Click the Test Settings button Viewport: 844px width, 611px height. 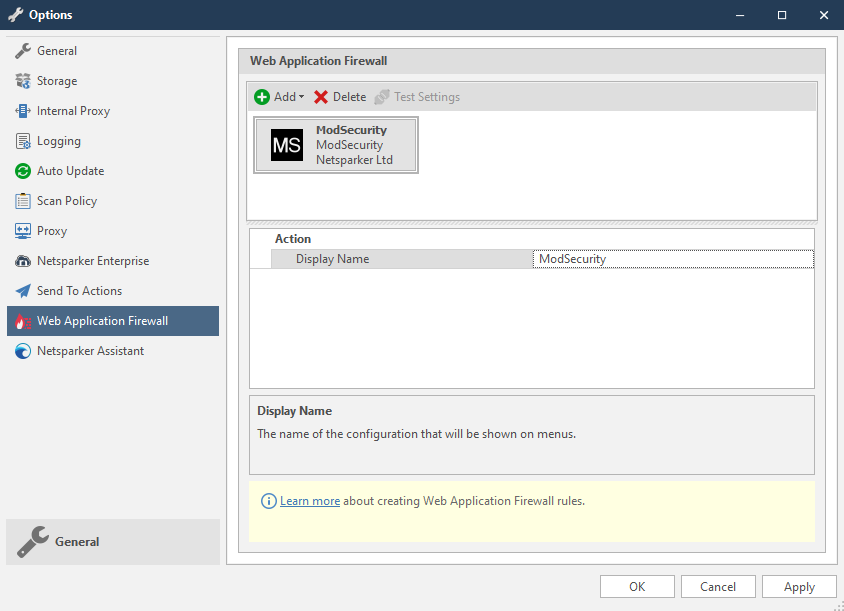[423, 96]
